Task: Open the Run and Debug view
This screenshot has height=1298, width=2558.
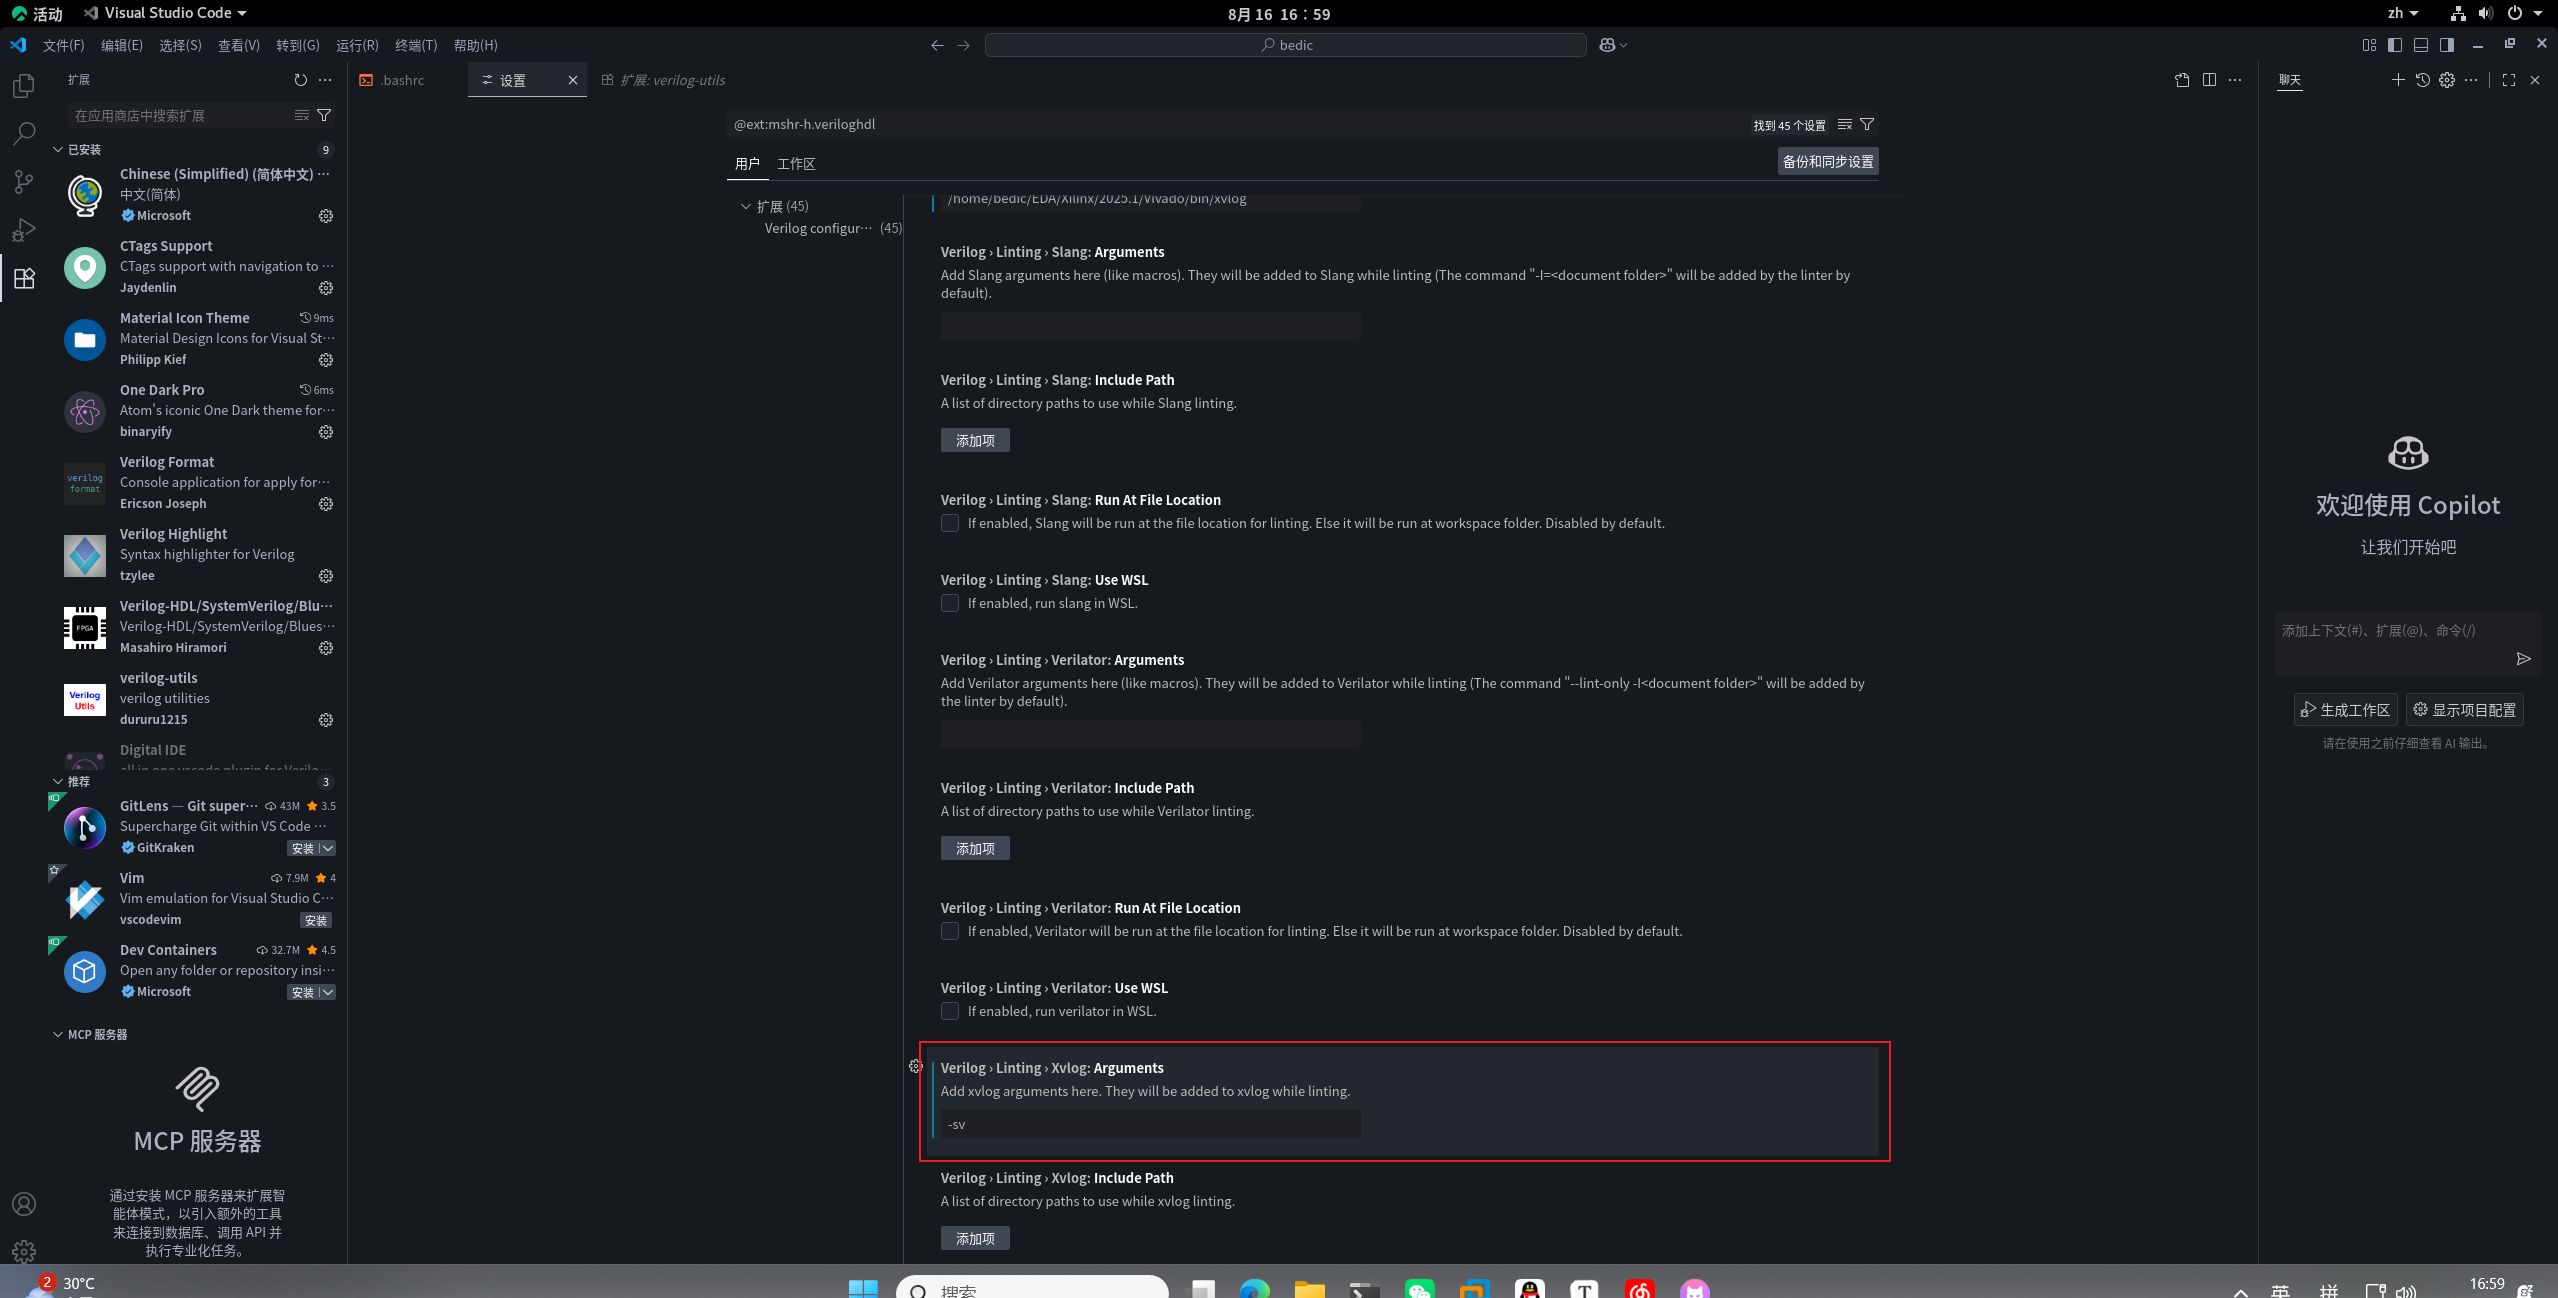Action: tap(24, 230)
